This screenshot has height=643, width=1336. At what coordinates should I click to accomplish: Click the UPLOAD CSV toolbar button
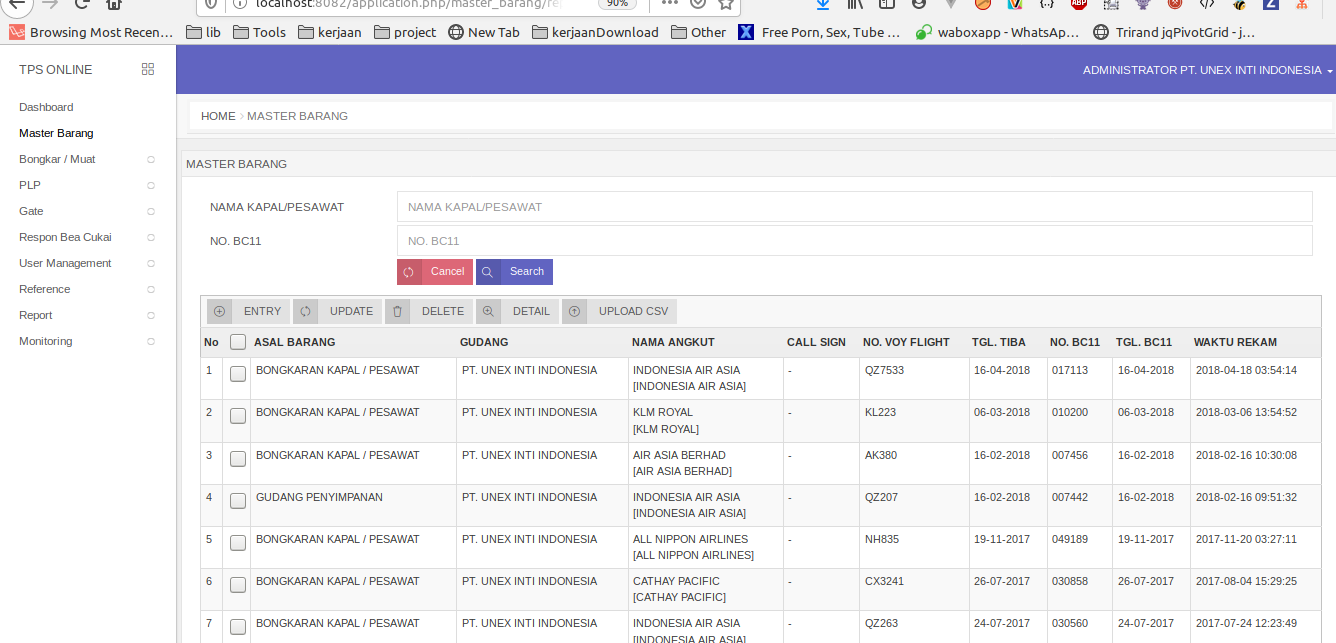click(619, 311)
